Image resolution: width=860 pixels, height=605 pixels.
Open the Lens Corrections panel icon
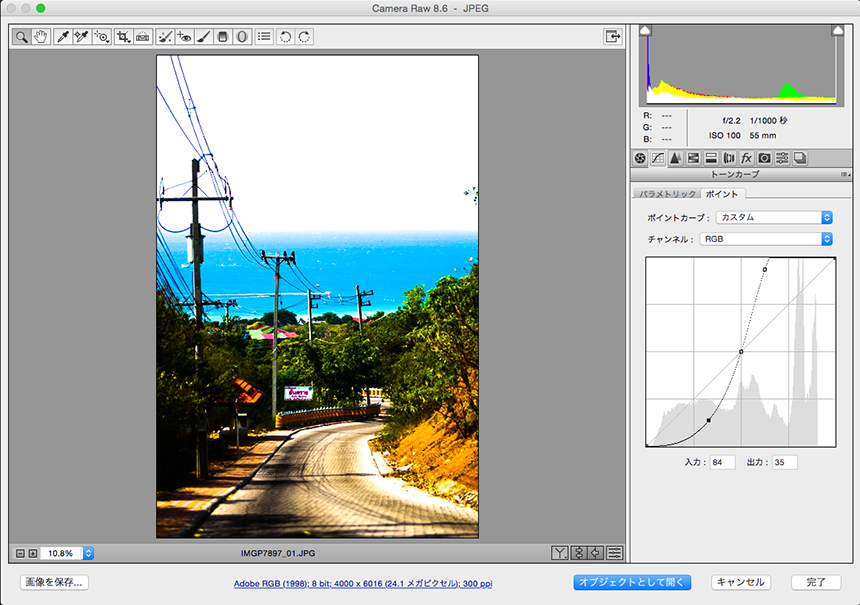pos(729,159)
